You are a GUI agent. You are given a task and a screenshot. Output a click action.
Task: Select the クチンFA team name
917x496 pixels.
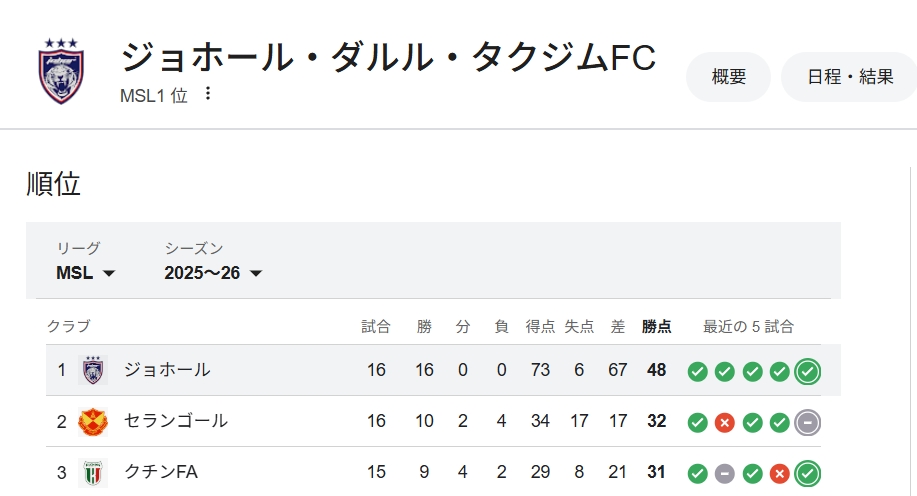tap(161, 472)
